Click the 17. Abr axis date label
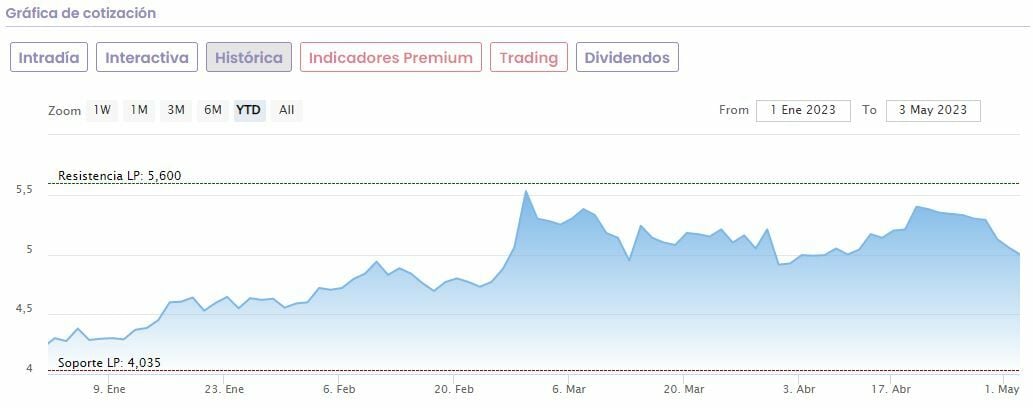Viewport: 1033px width, 408px height. point(893,389)
